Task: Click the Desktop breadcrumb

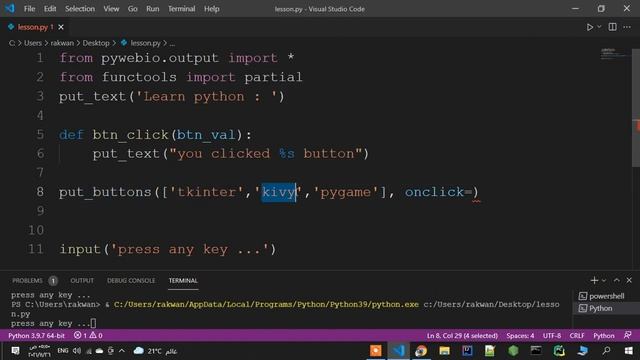Action: coord(96,43)
